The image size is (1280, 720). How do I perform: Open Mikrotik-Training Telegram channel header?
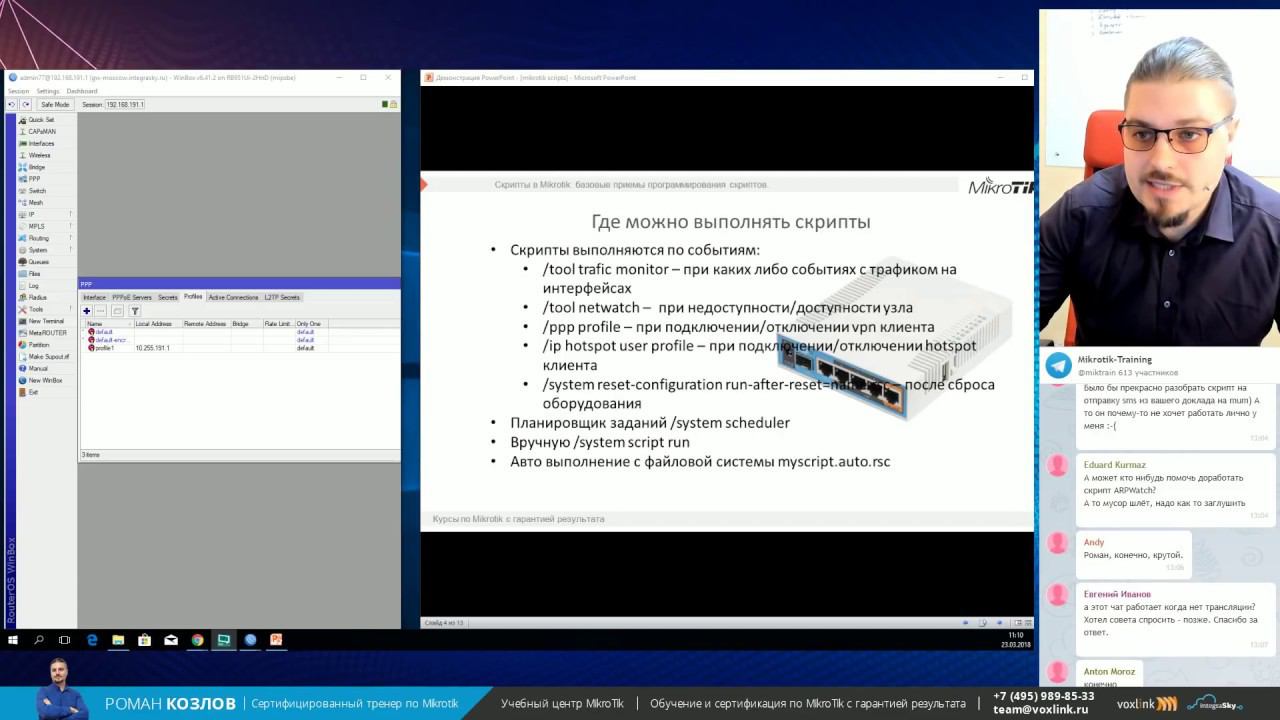pos(1160,365)
